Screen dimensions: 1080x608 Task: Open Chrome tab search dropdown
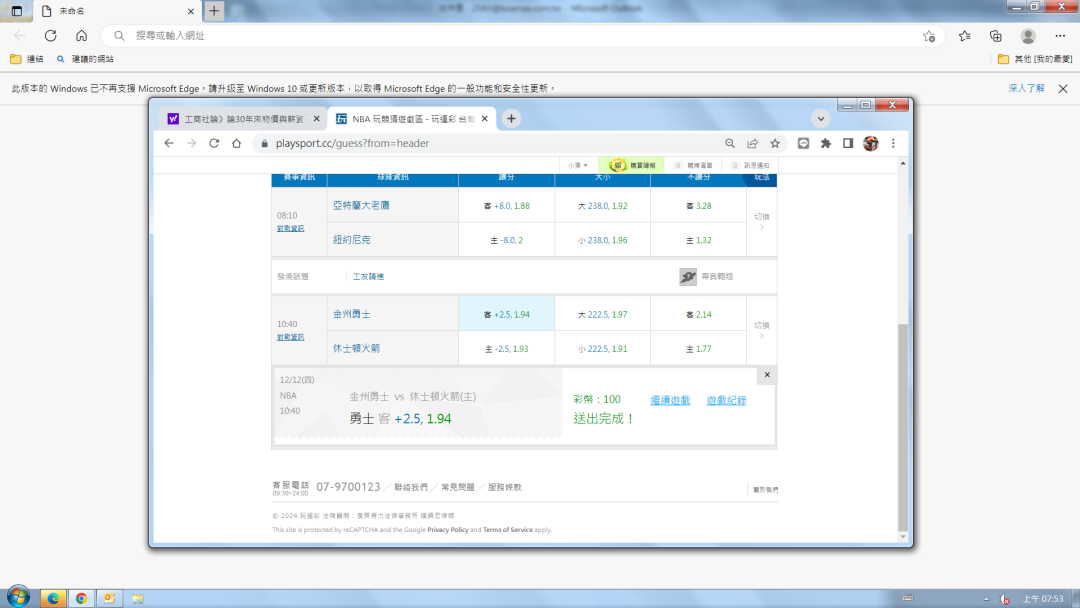(820, 118)
